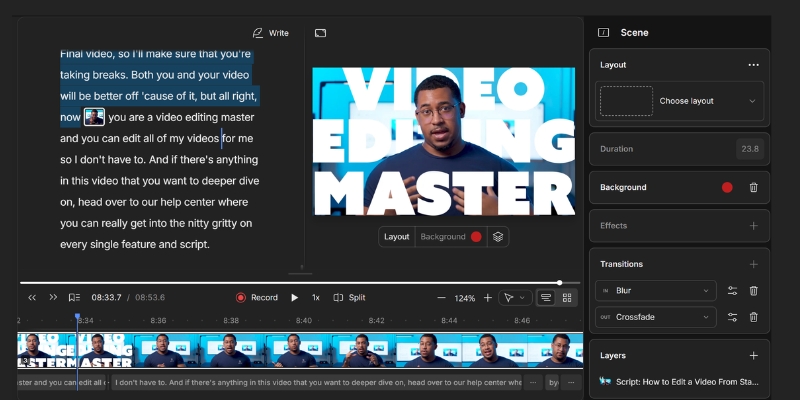800x400 pixels.
Task: Play the video with the play button
Action: pos(294,297)
